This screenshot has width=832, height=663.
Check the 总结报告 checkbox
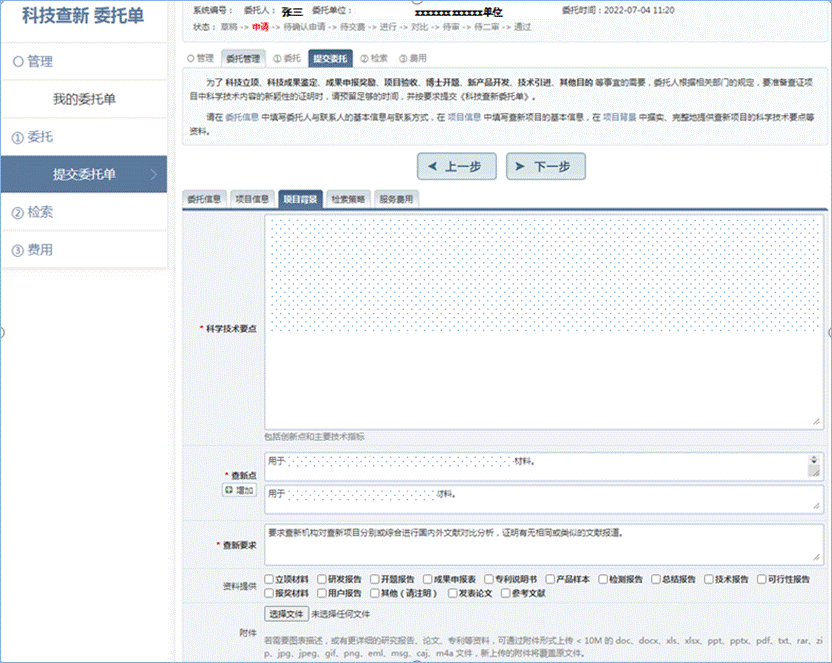656,579
